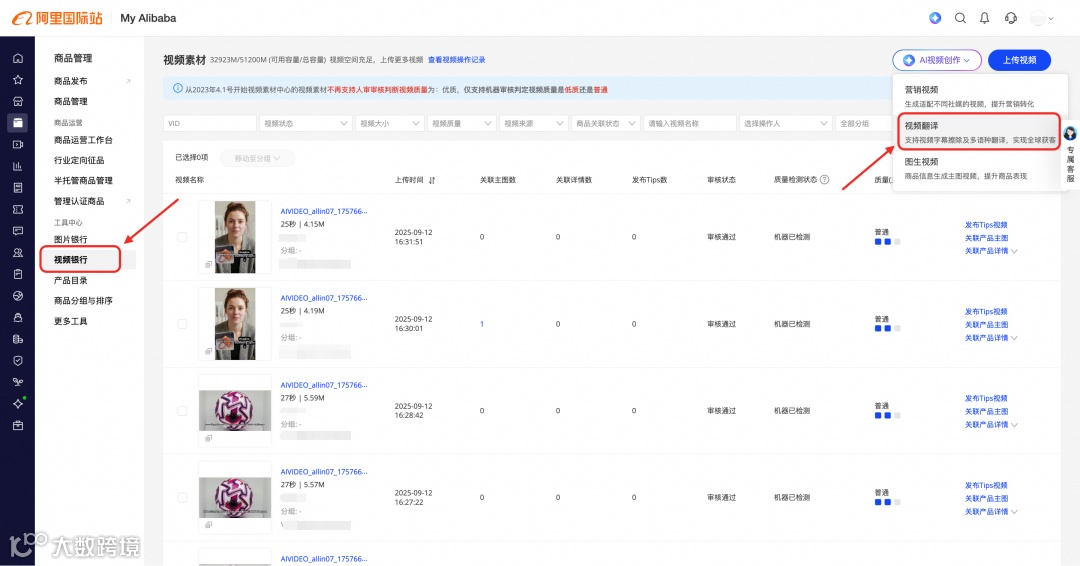
Task: Open the store shop sidebar icon
Action: [18, 101]
